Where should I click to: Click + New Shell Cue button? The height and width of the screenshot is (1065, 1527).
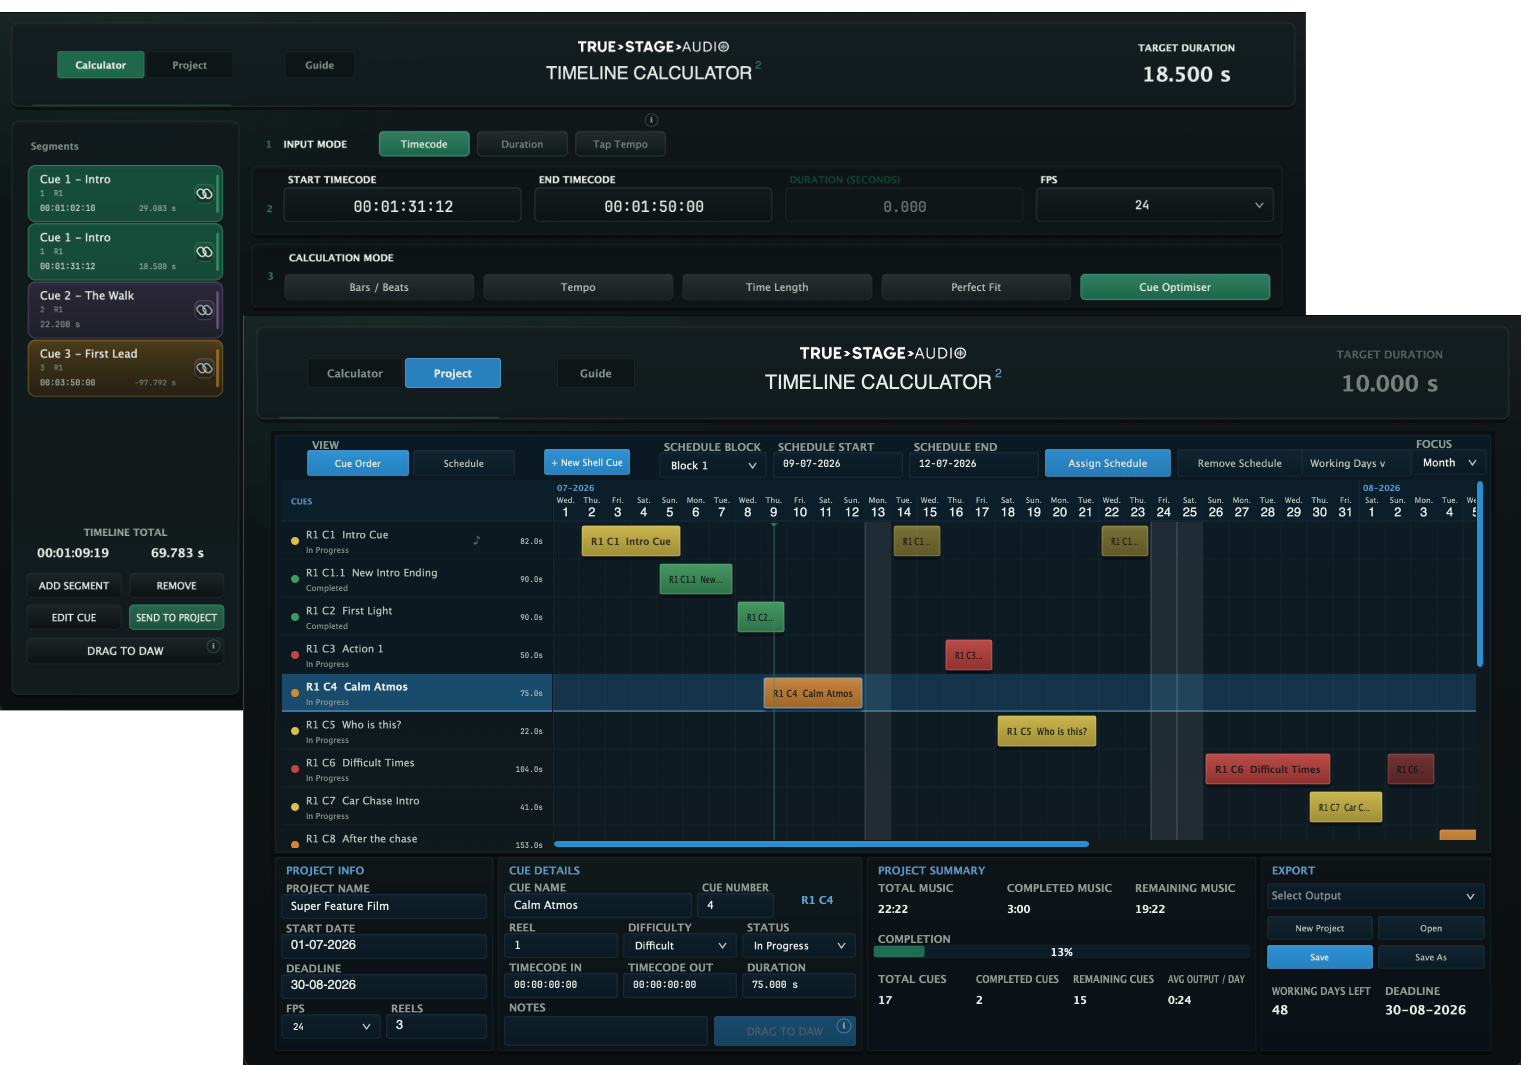[587, 462]
